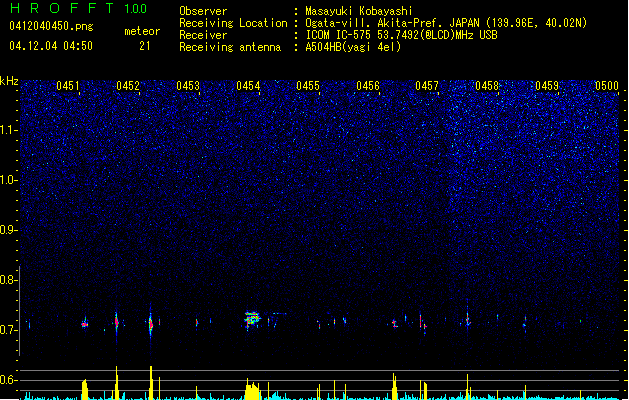Click the 0.8 kHz axis label
Image resolution: width=629 pixels, height=400 pixels.
8,280
